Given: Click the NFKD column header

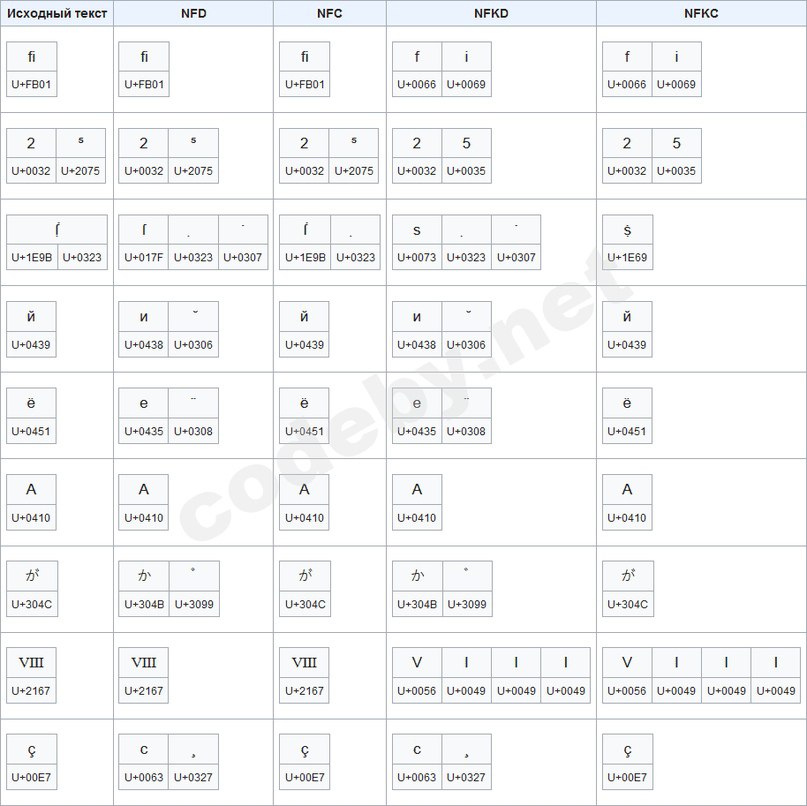Looking at the screenshot, I should point(491,13).
